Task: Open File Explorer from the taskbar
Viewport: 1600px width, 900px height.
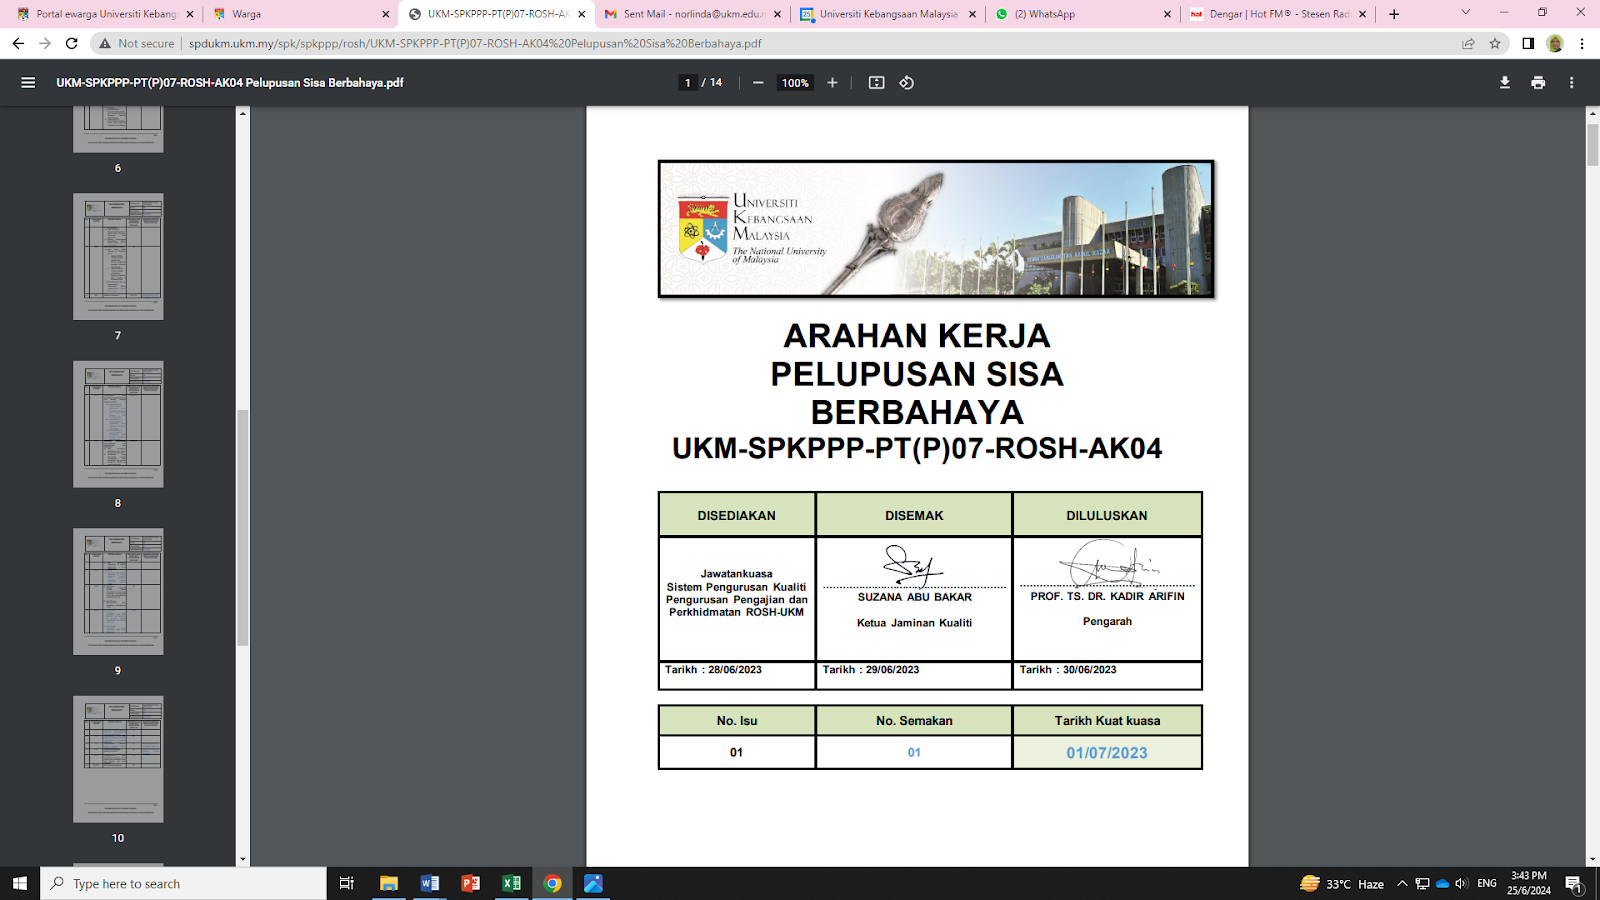Action: [389, 883]
